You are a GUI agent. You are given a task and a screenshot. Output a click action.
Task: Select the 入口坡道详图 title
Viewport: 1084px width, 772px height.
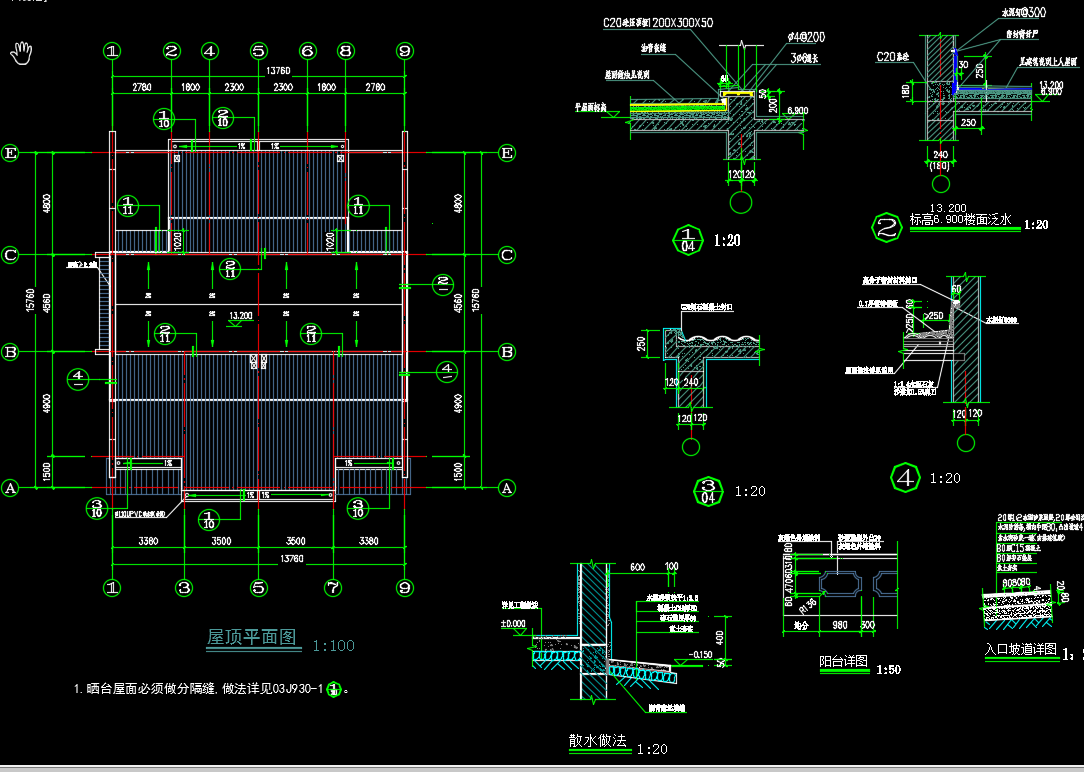point(1020,649)
